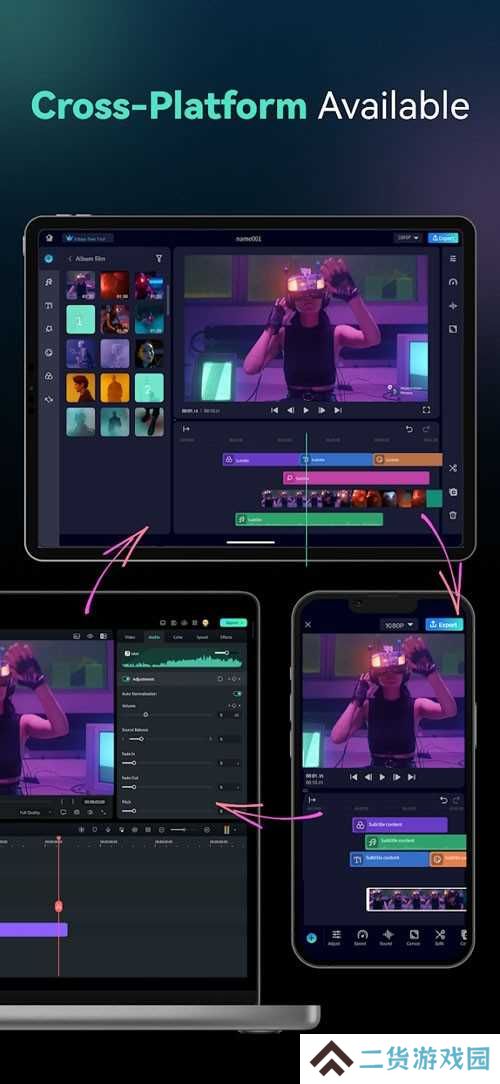Click the undo arrow on tablet timeline

click(x=409, y=429)
